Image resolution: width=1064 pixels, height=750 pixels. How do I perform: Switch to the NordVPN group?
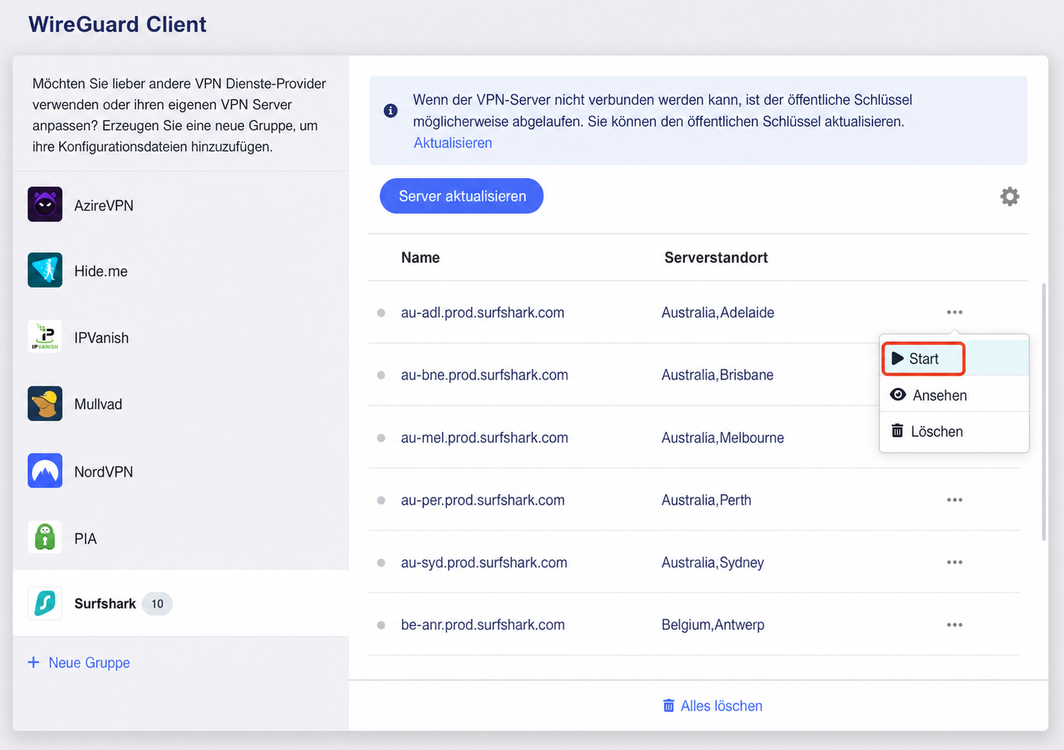click(180, 471)
